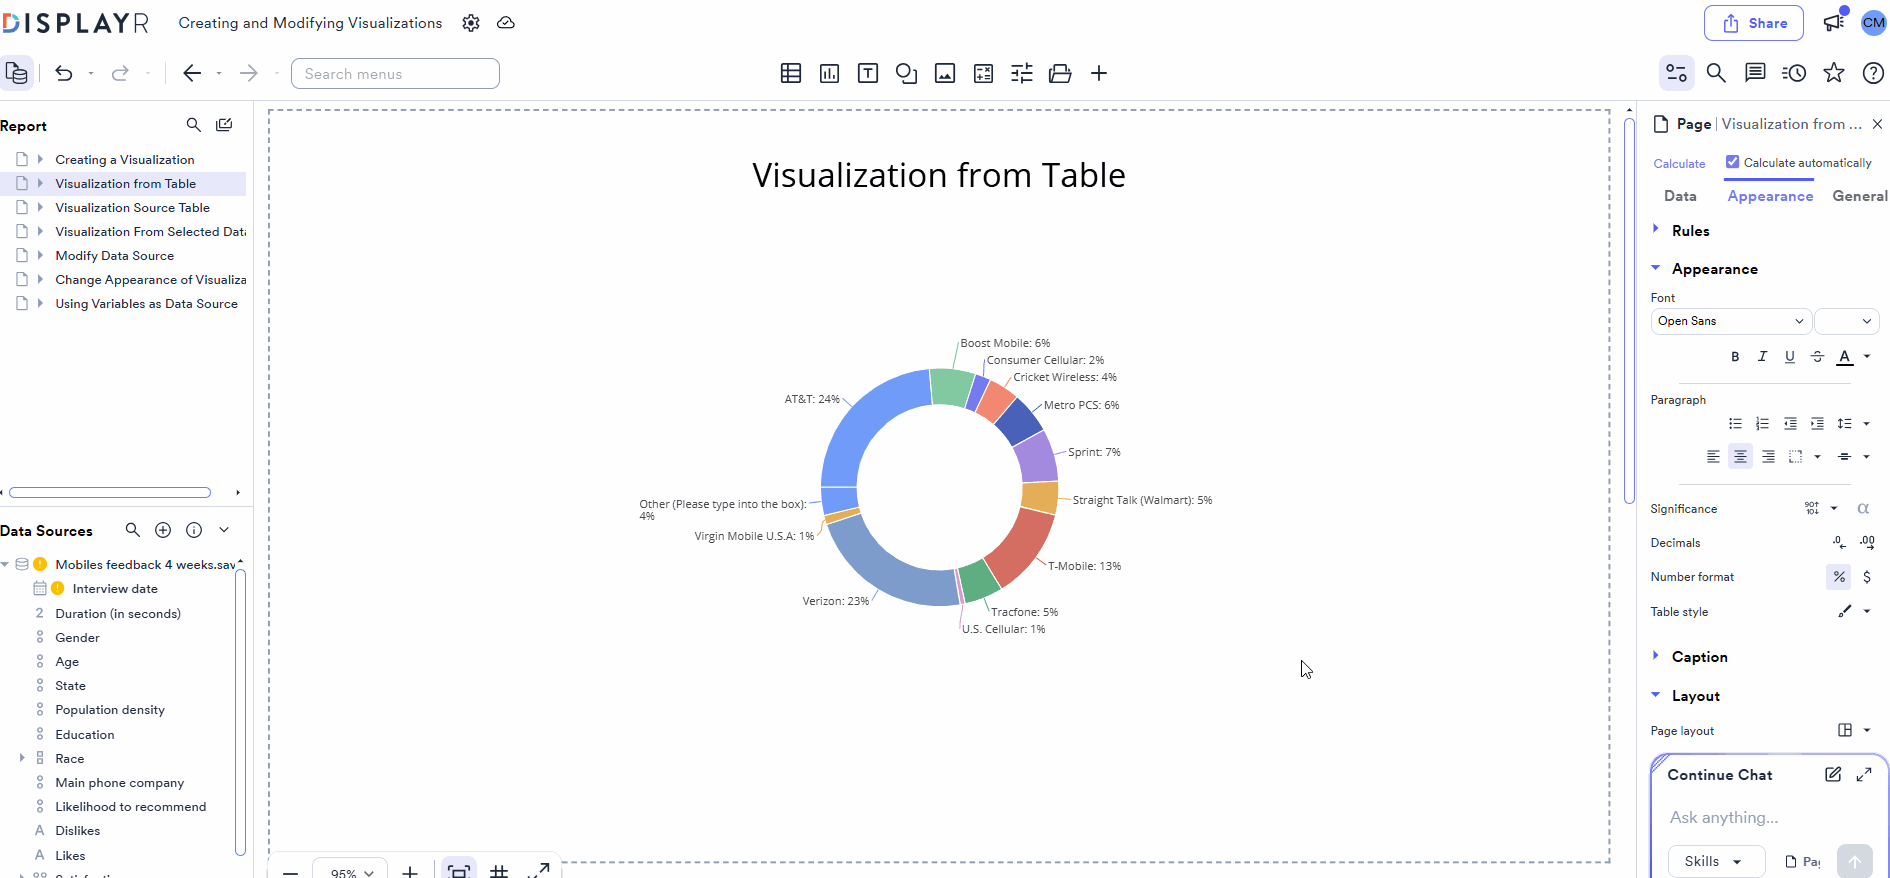Click the CM user avatar

[1874, 22]
